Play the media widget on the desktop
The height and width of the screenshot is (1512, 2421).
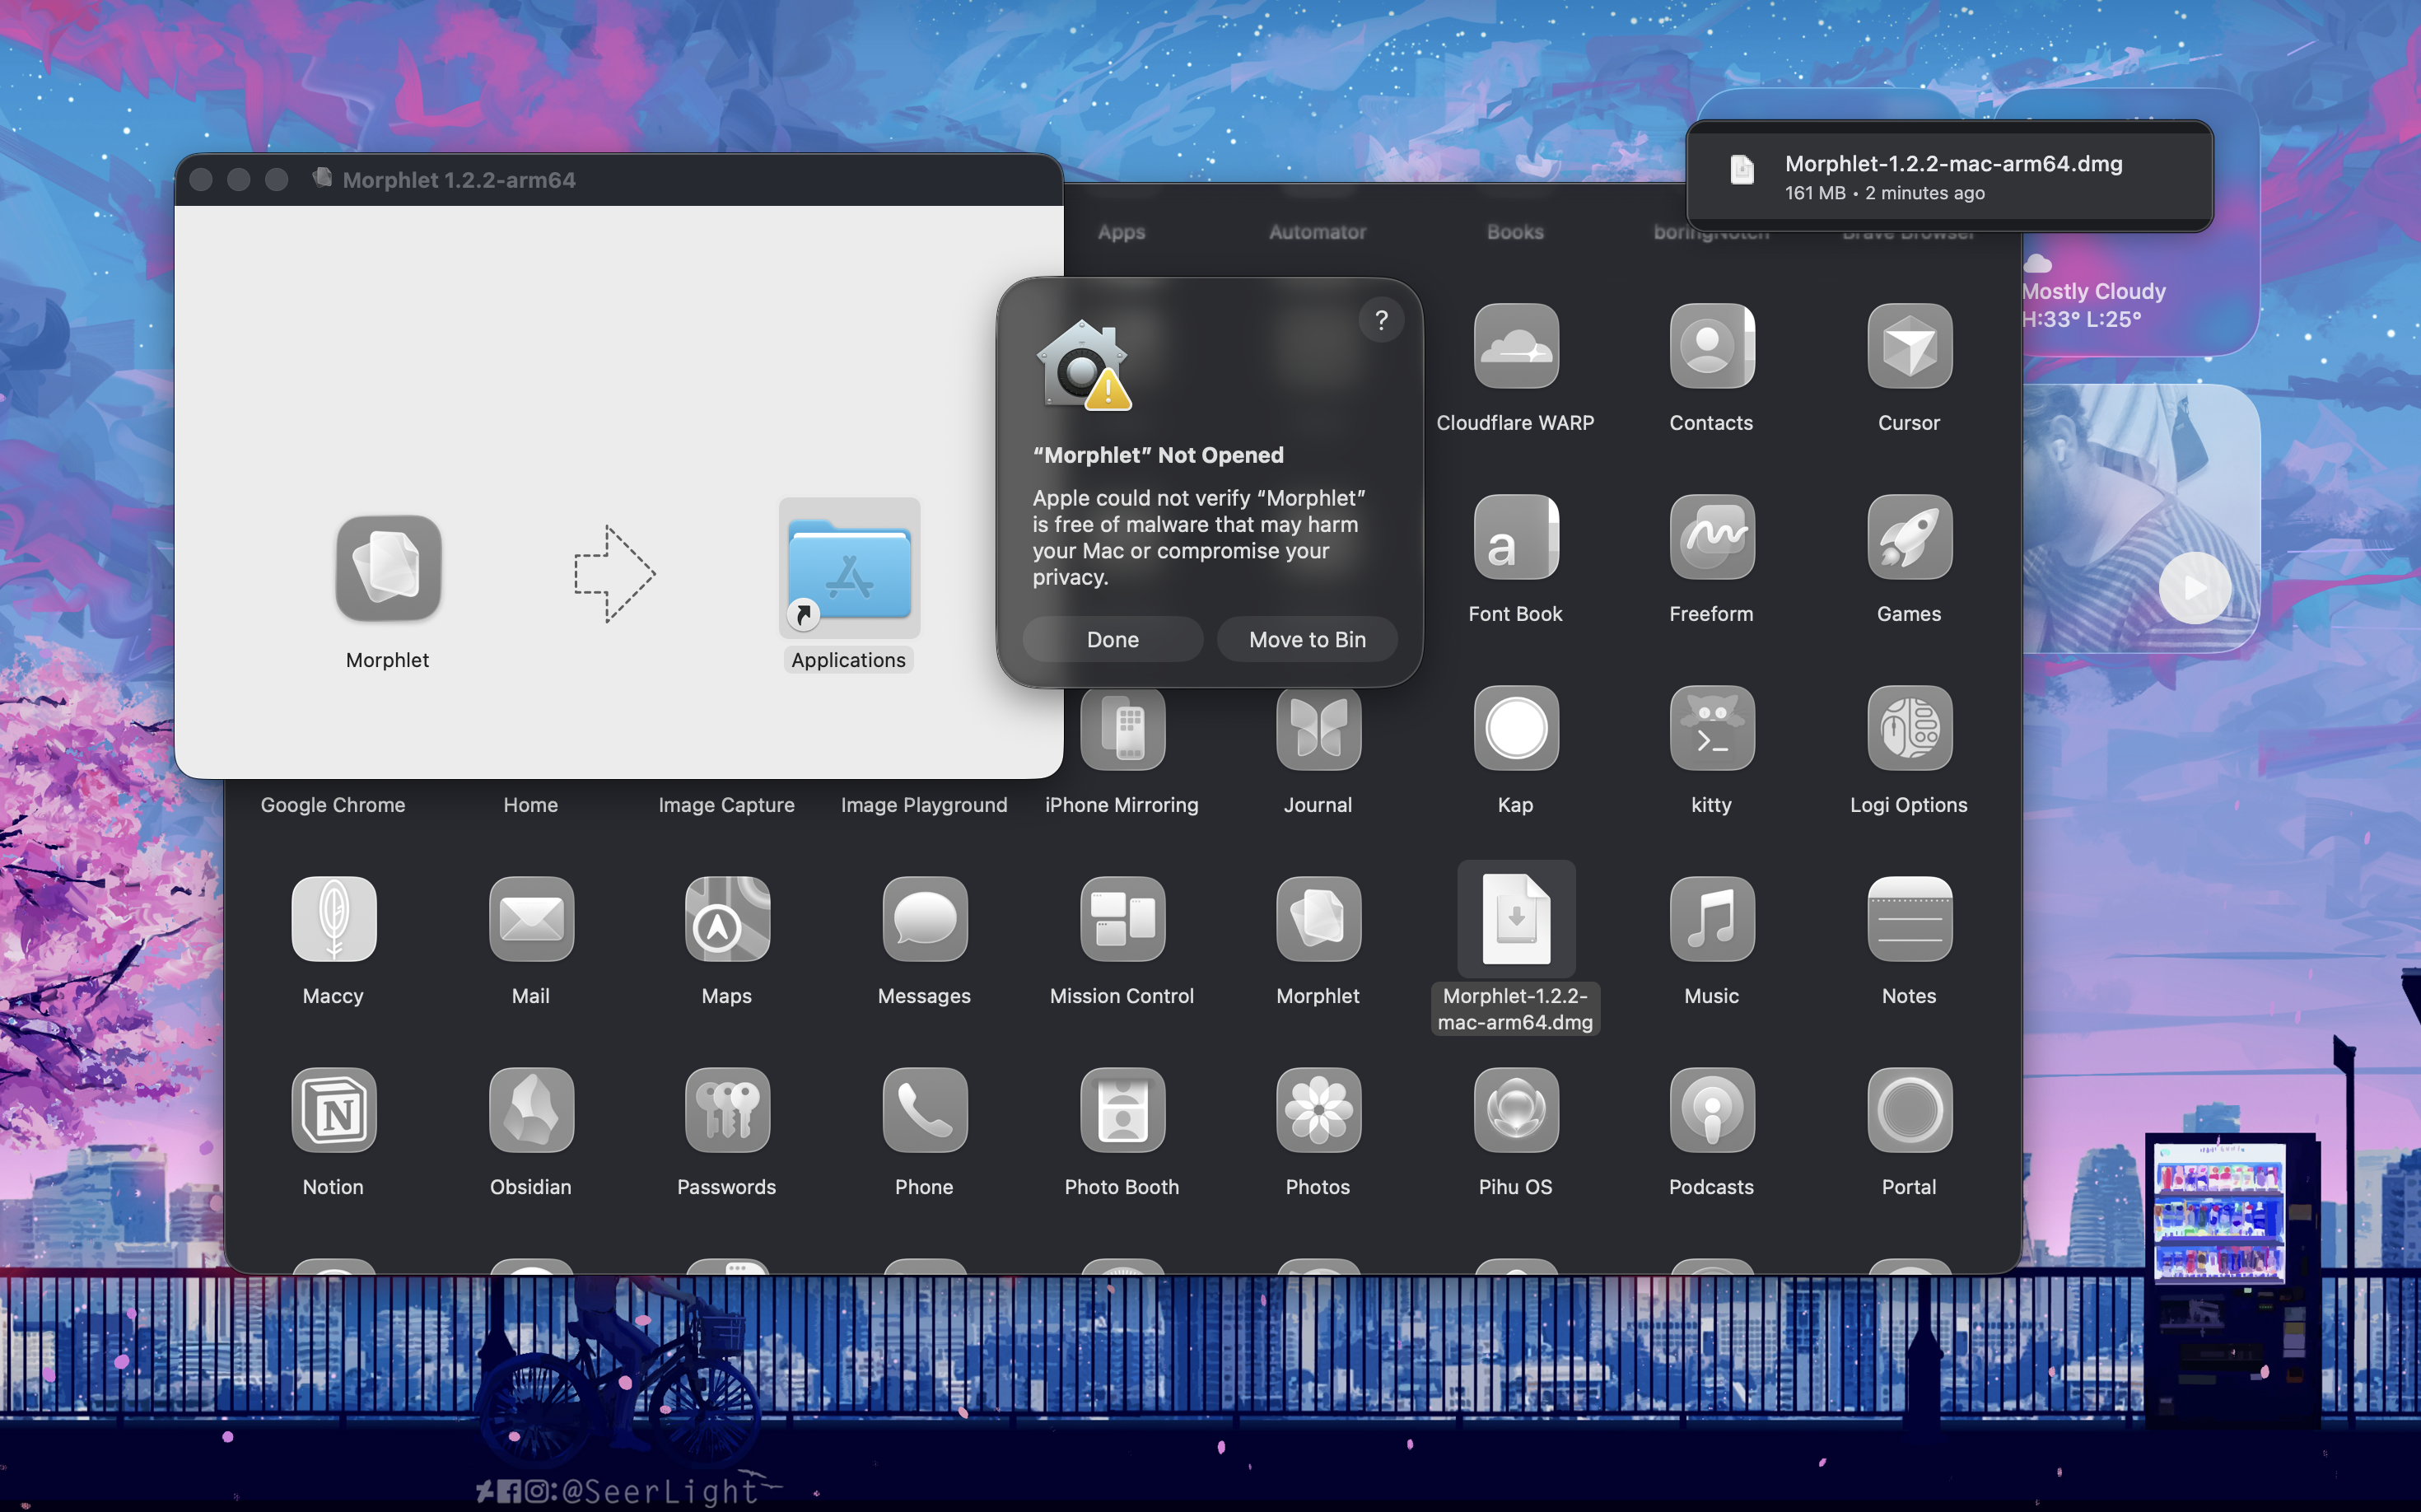(x=2194, y=588)
